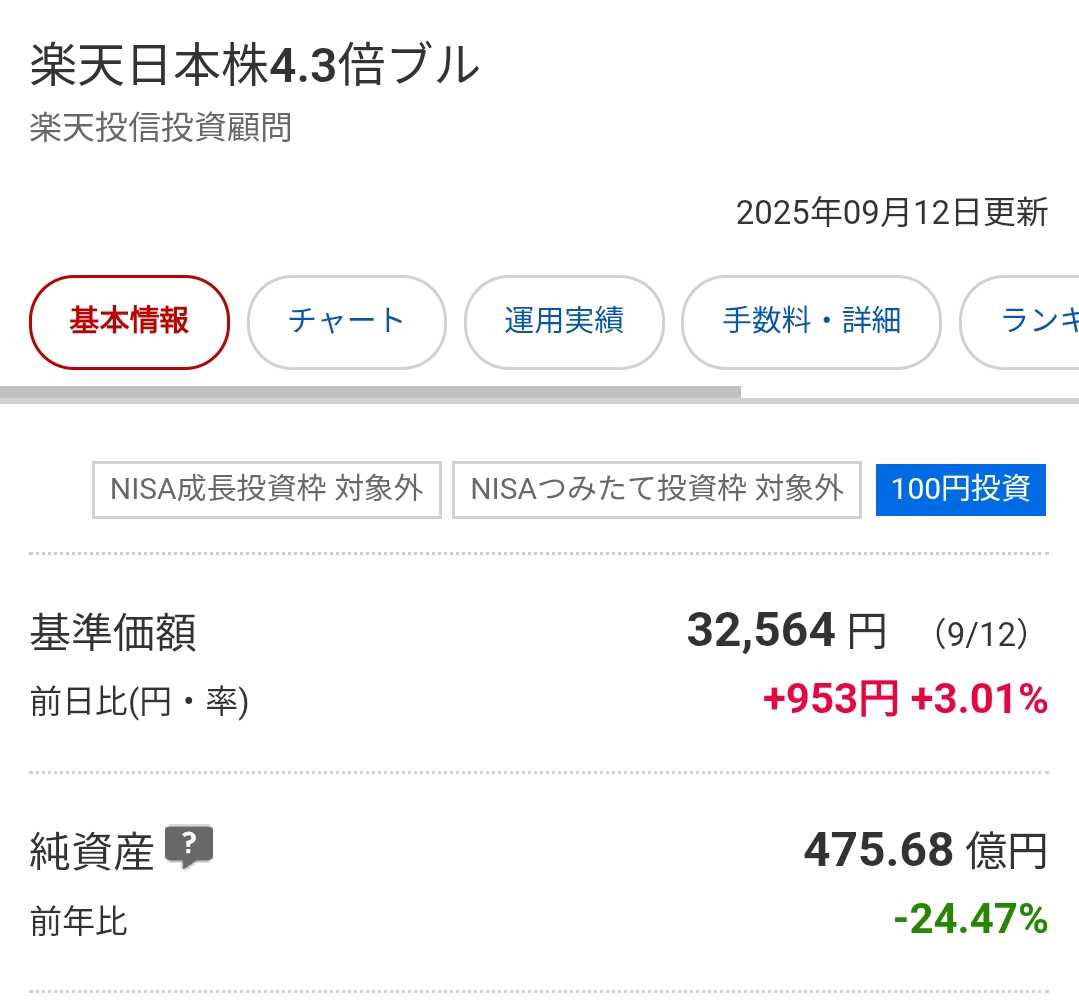Switch to the チャート tab

pyautogui.click(x=346, y=322)
